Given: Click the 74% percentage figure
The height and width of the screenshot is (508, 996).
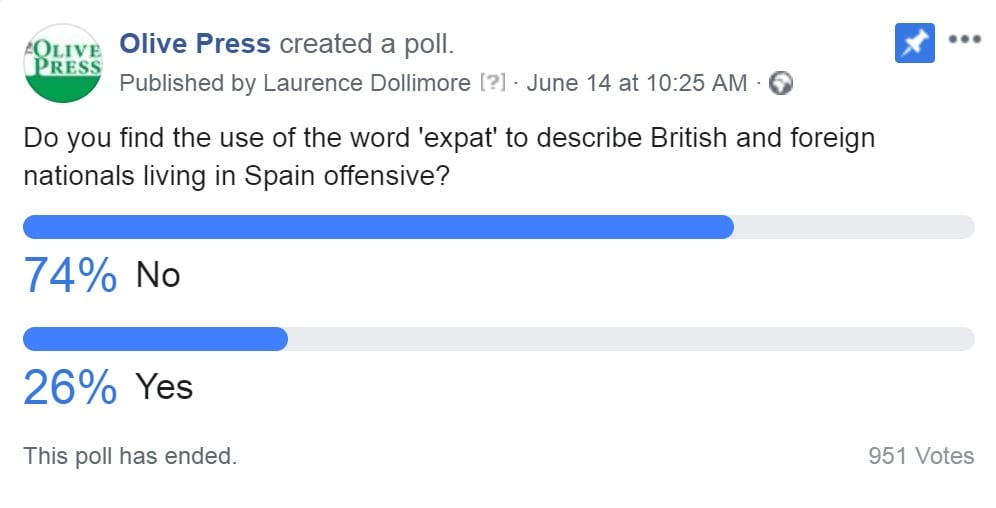Looking at the screenshot, I should (x=70, y=276).
